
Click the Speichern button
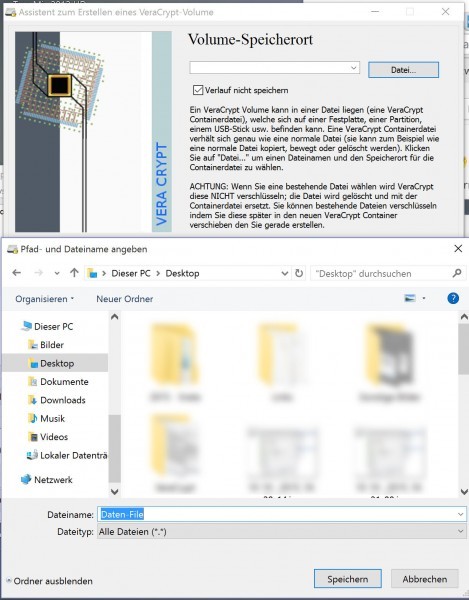(x=348, y=579)
